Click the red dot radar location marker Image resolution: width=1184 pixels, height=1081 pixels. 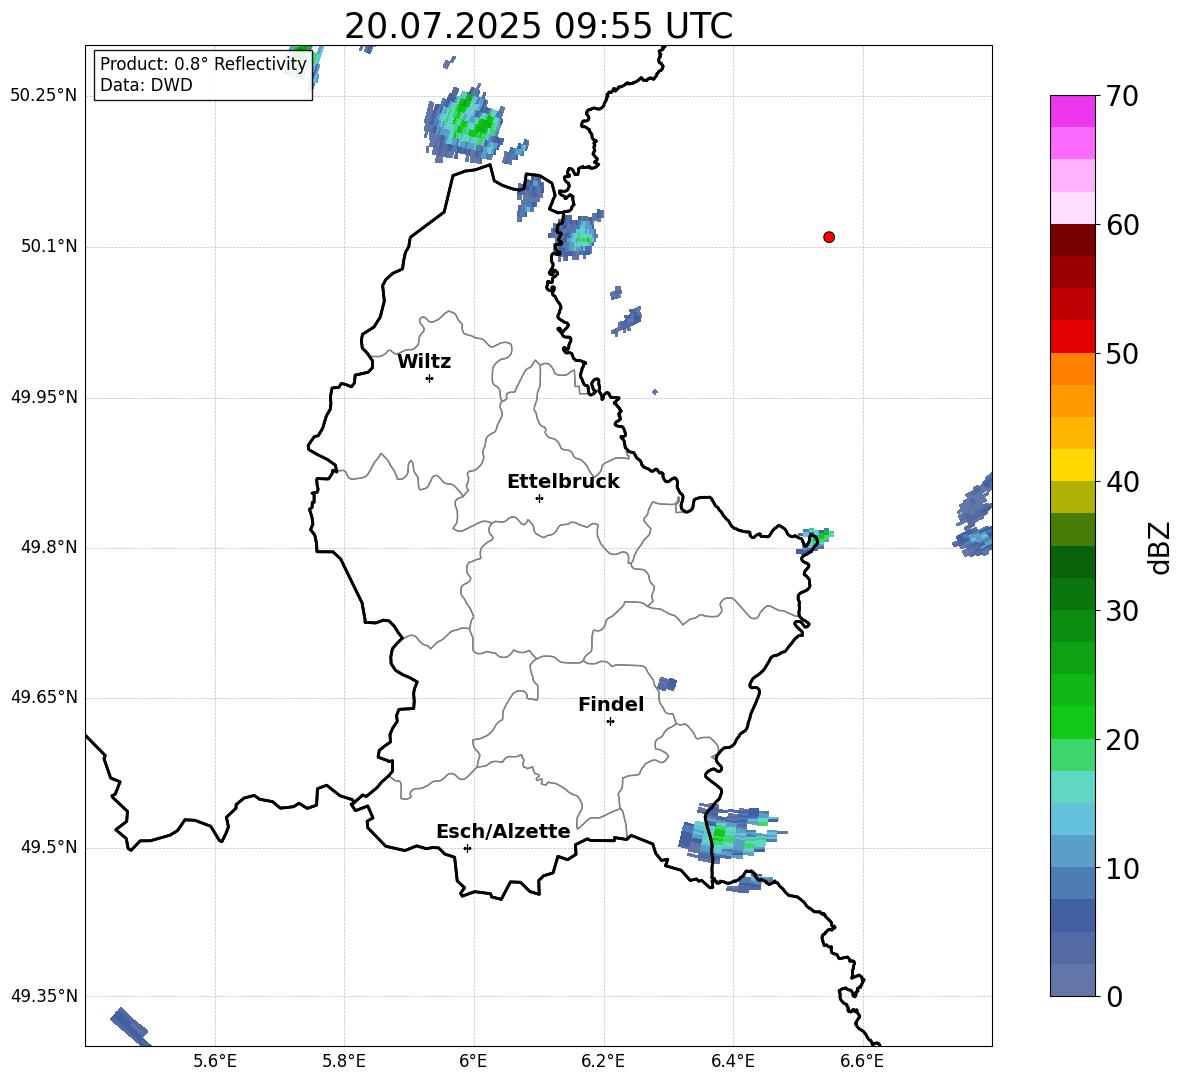click(829, 237)
